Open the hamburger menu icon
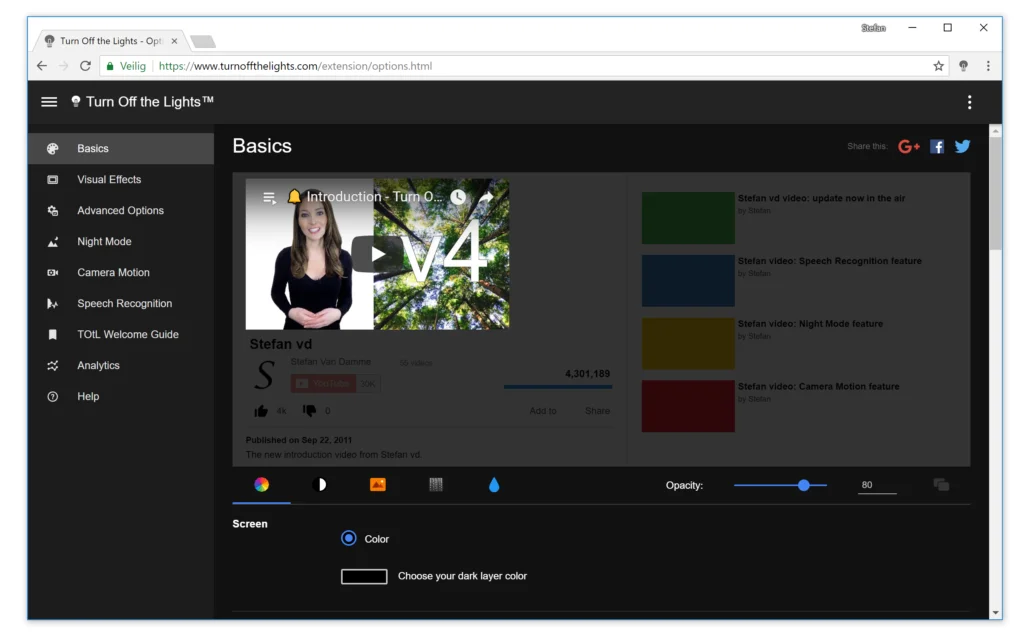 tap(48, 101)
